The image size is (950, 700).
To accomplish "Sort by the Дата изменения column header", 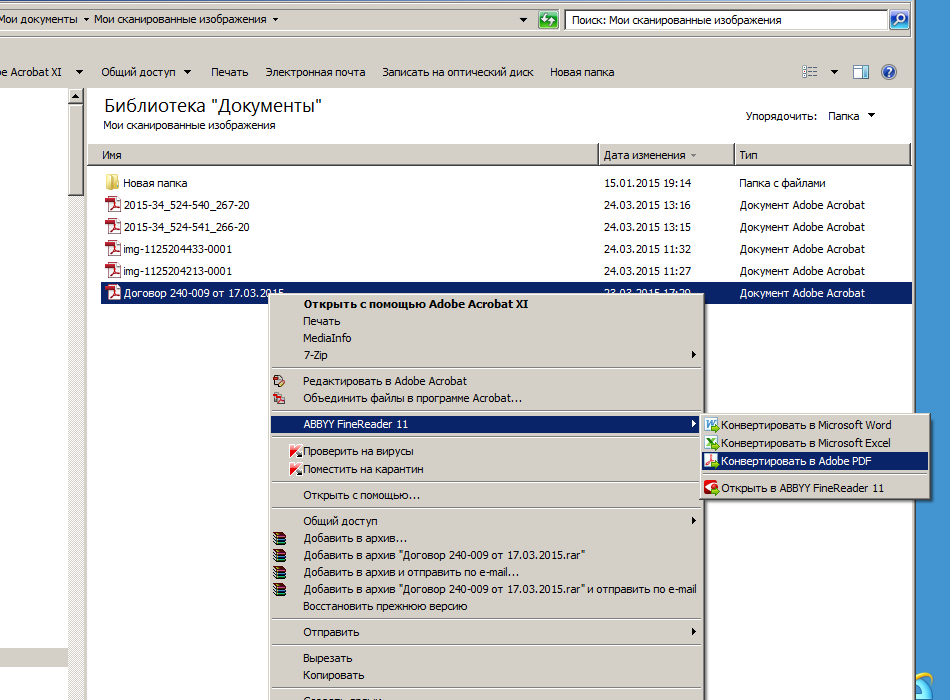I will 666,155.
